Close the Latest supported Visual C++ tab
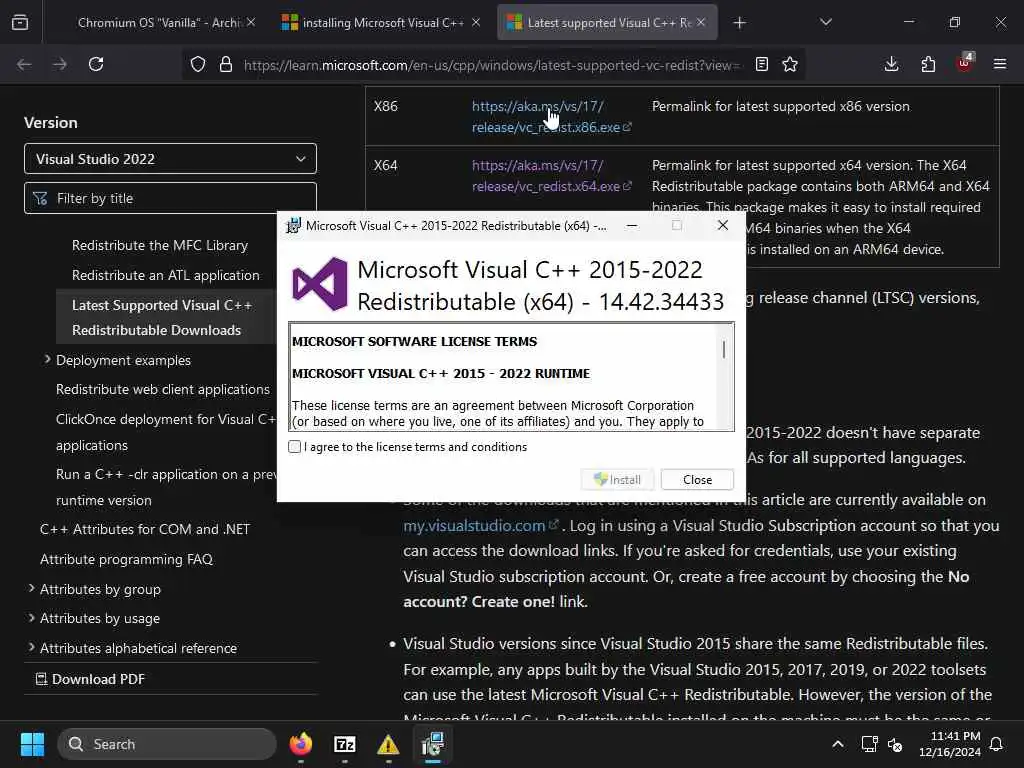The image size is (1024, 768). click(701, 22)
